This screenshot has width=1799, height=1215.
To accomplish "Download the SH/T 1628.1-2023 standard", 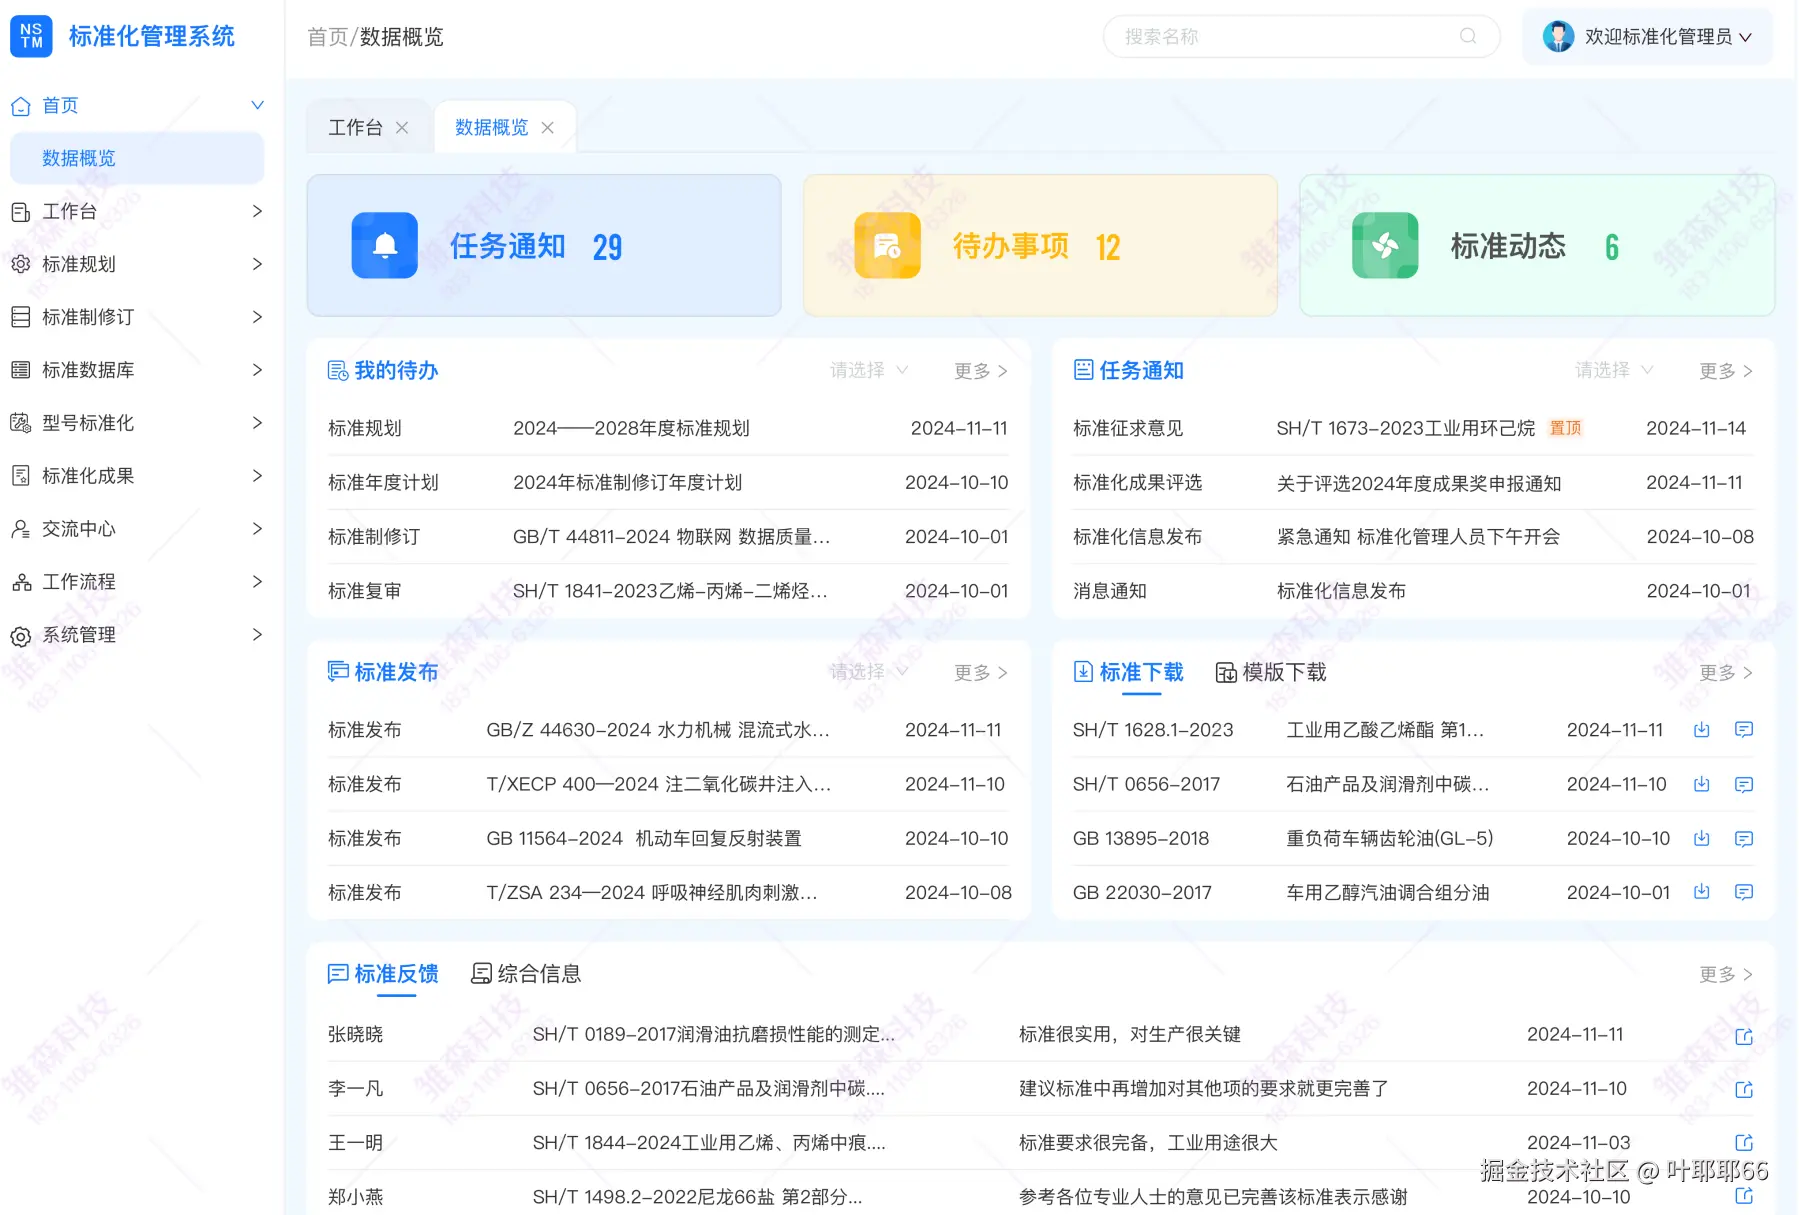I will [1702, 730].
